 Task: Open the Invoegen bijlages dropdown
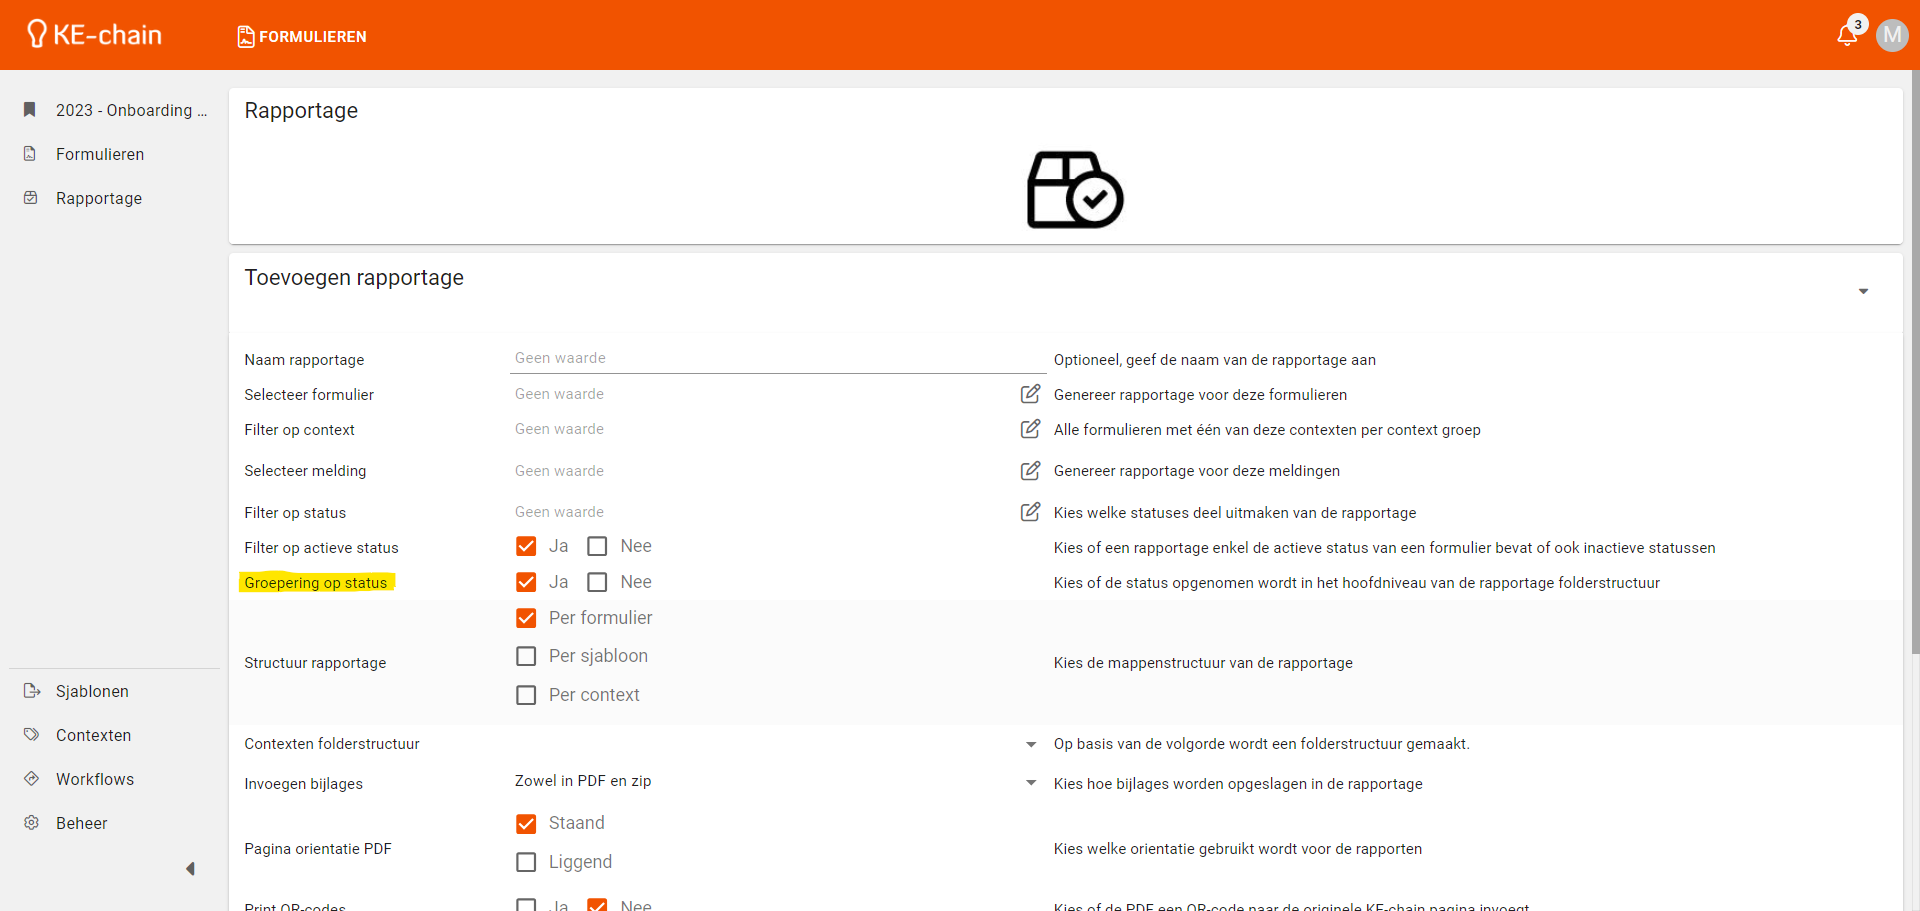pyautogui.click(x=1030, y=783)
